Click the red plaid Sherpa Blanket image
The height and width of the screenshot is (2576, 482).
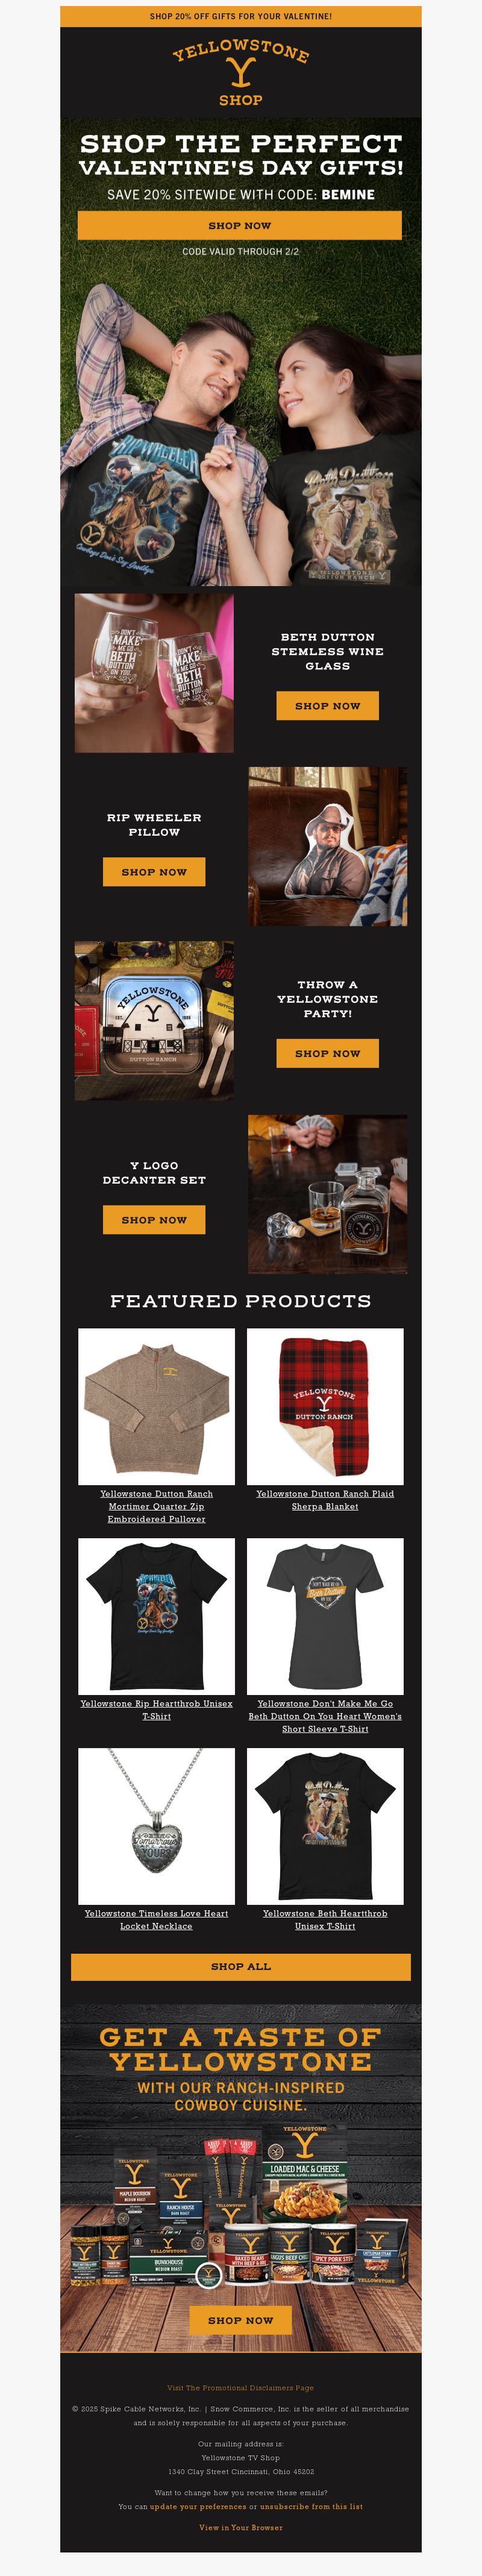point(325,1406)
